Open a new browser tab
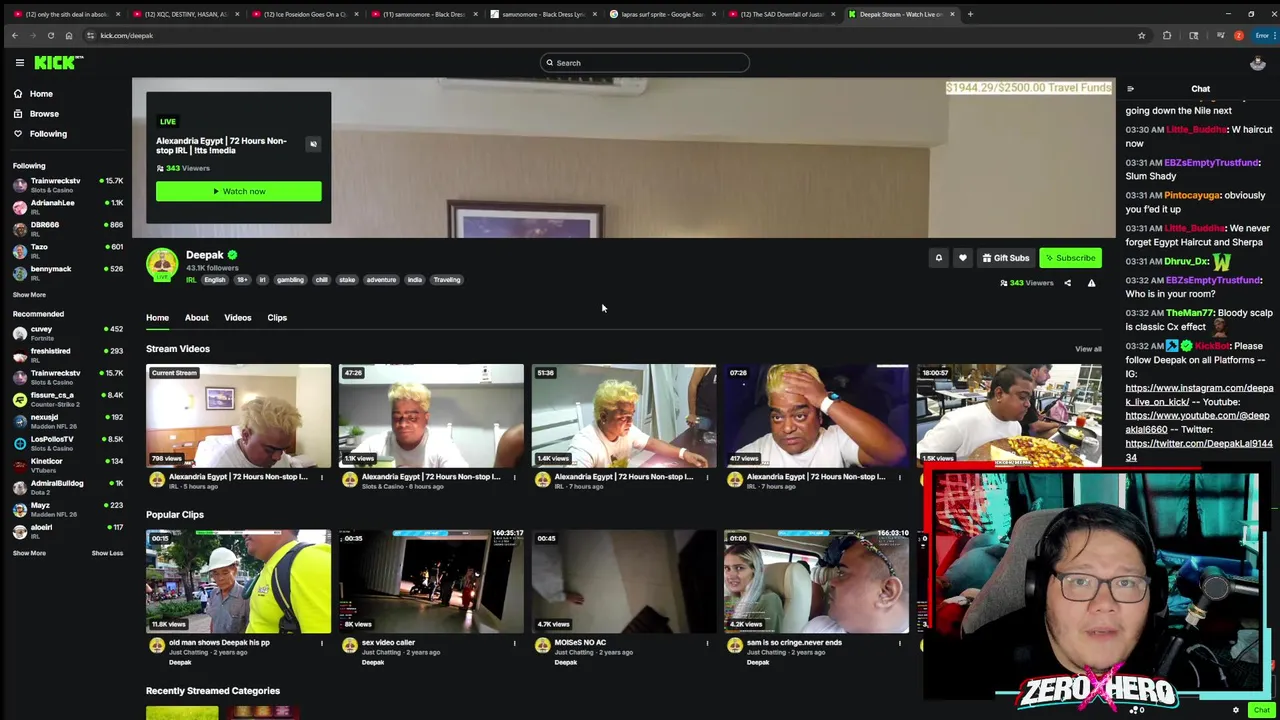 (970, 14)
